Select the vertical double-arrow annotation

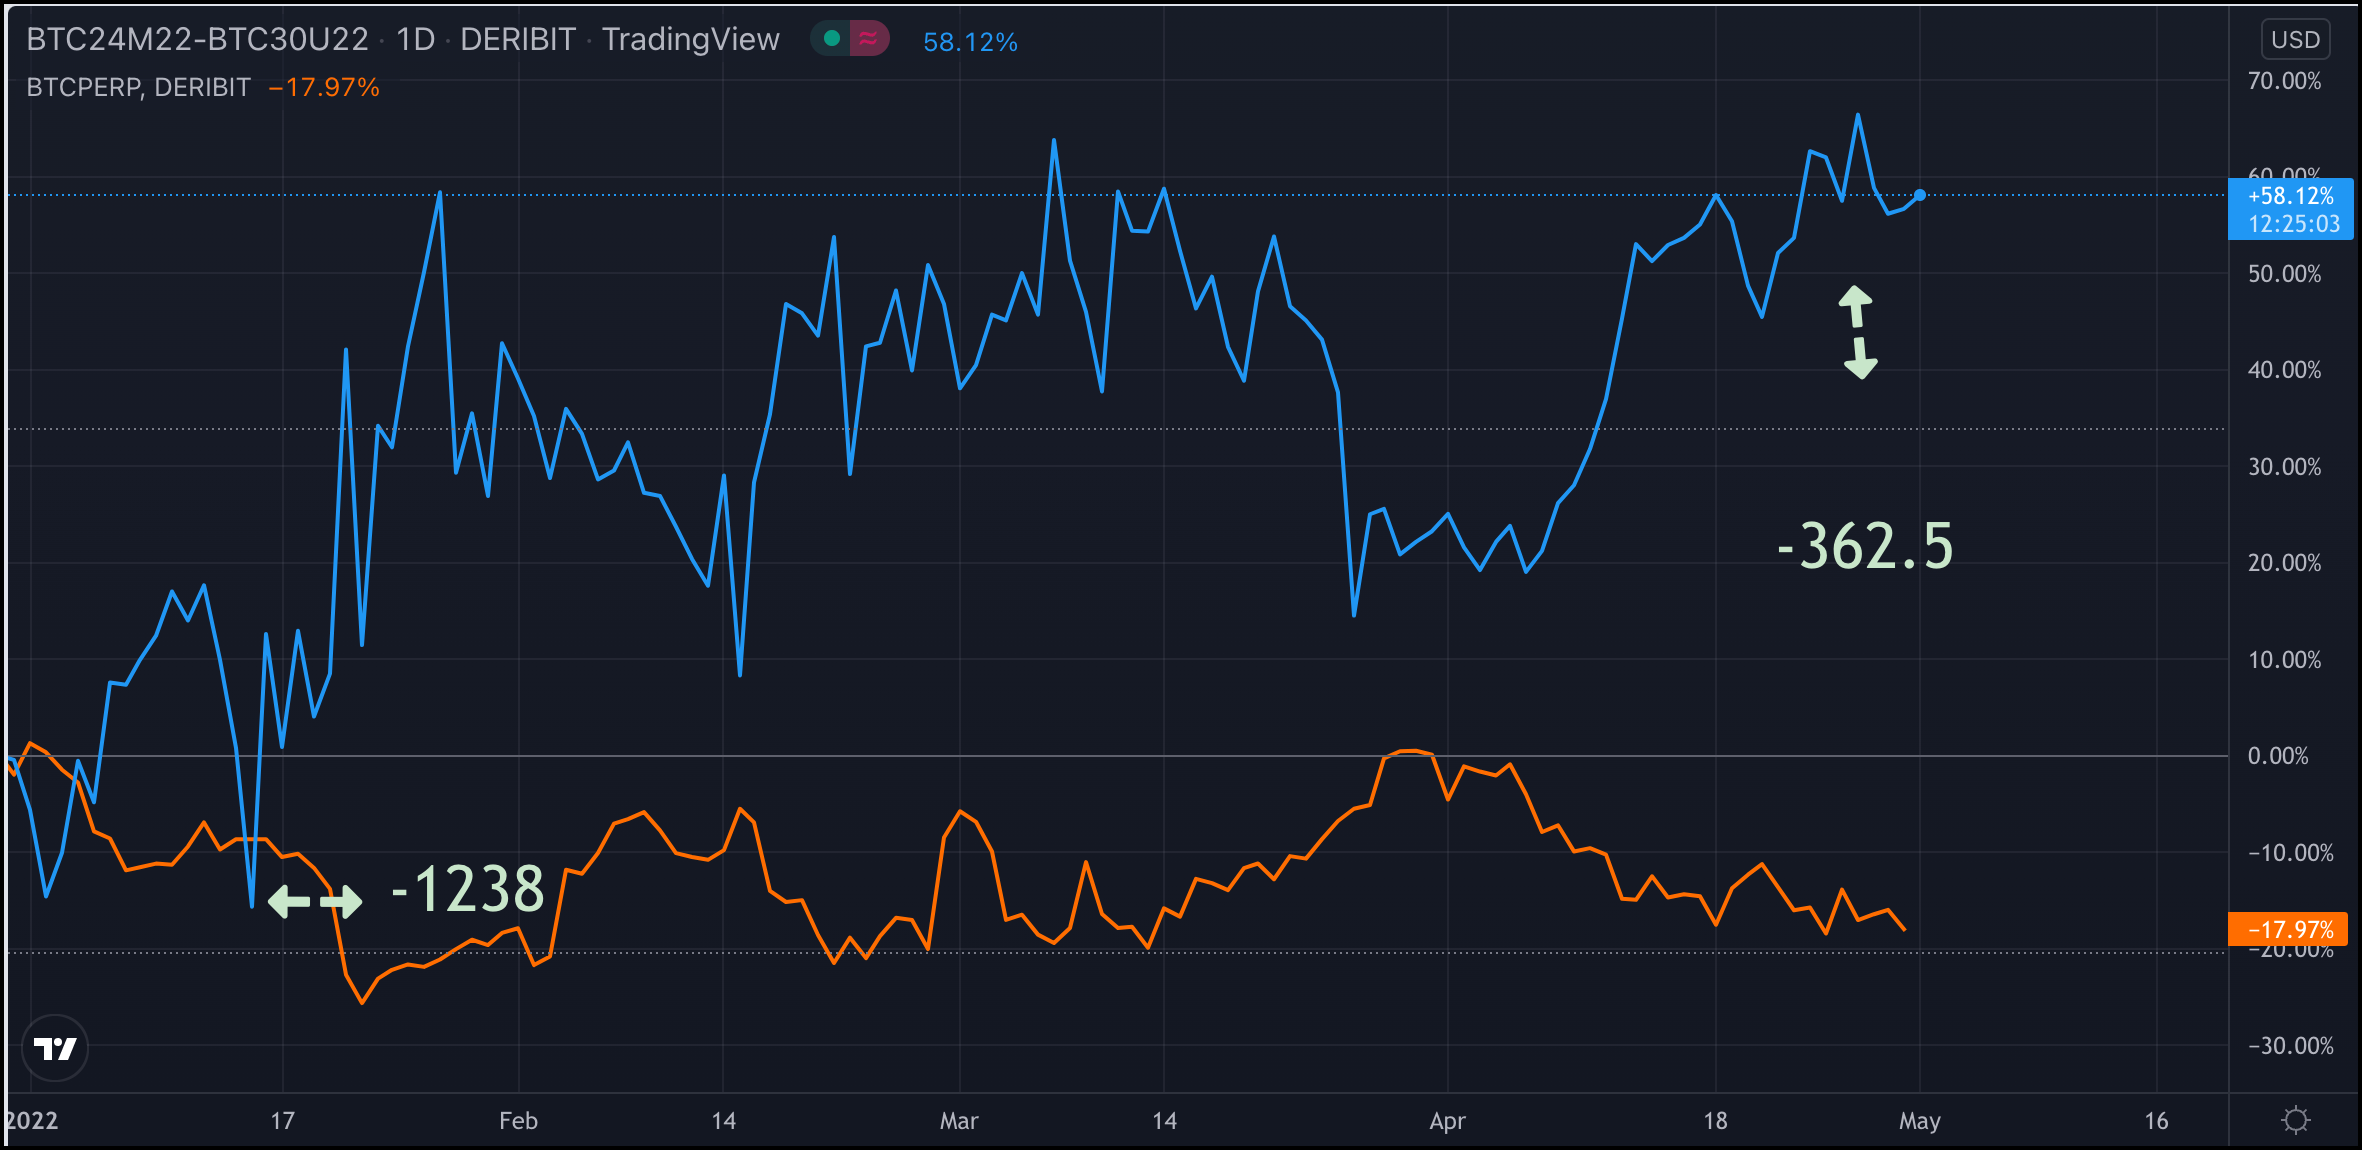[x=1858, y=332]
